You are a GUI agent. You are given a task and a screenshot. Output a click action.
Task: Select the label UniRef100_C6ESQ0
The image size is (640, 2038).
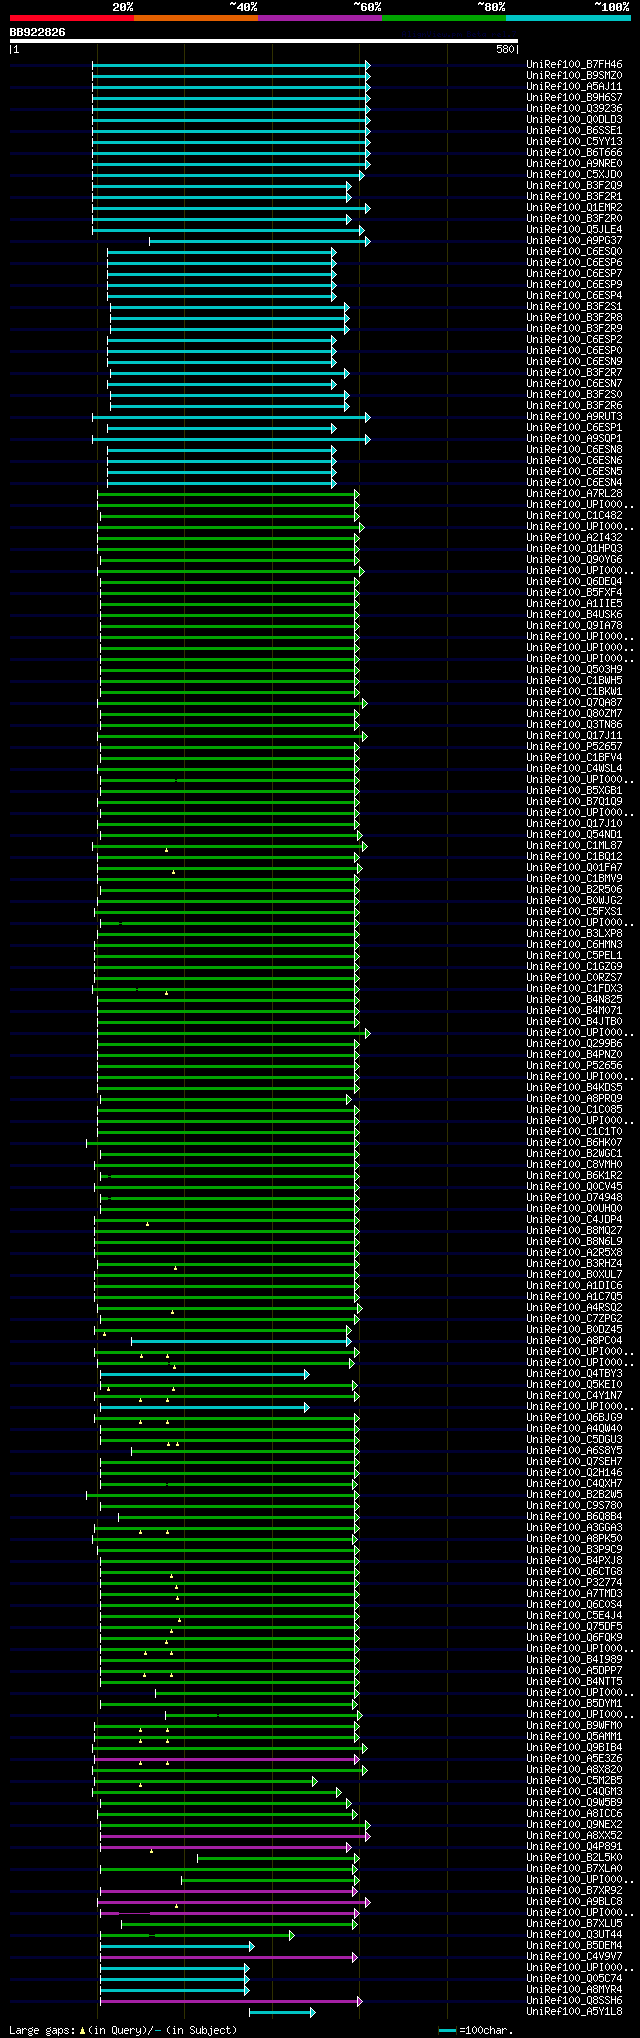tap(574, 252)
